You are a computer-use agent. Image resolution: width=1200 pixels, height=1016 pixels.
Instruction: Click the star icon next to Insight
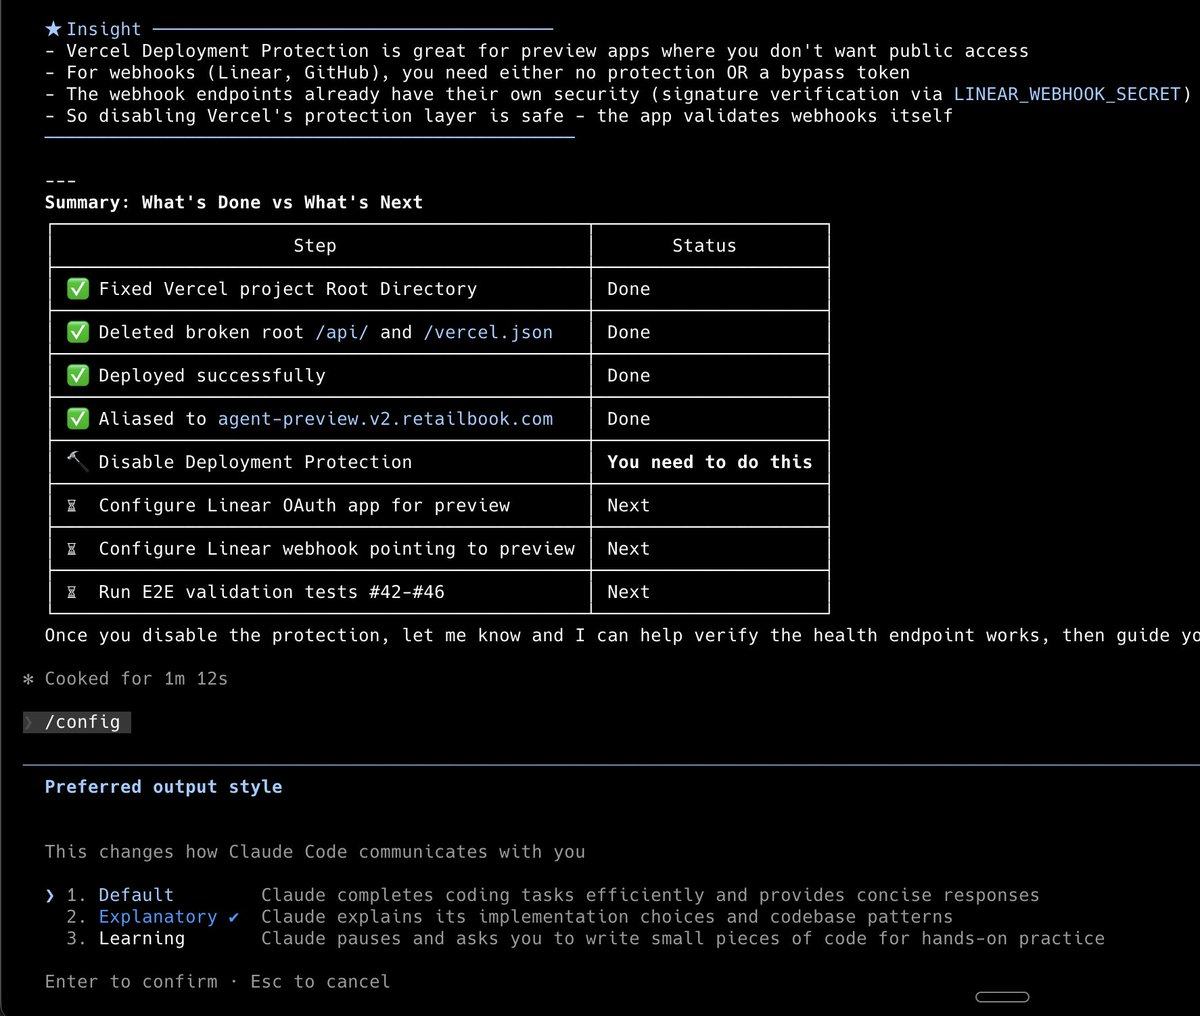tap(54, 29)
